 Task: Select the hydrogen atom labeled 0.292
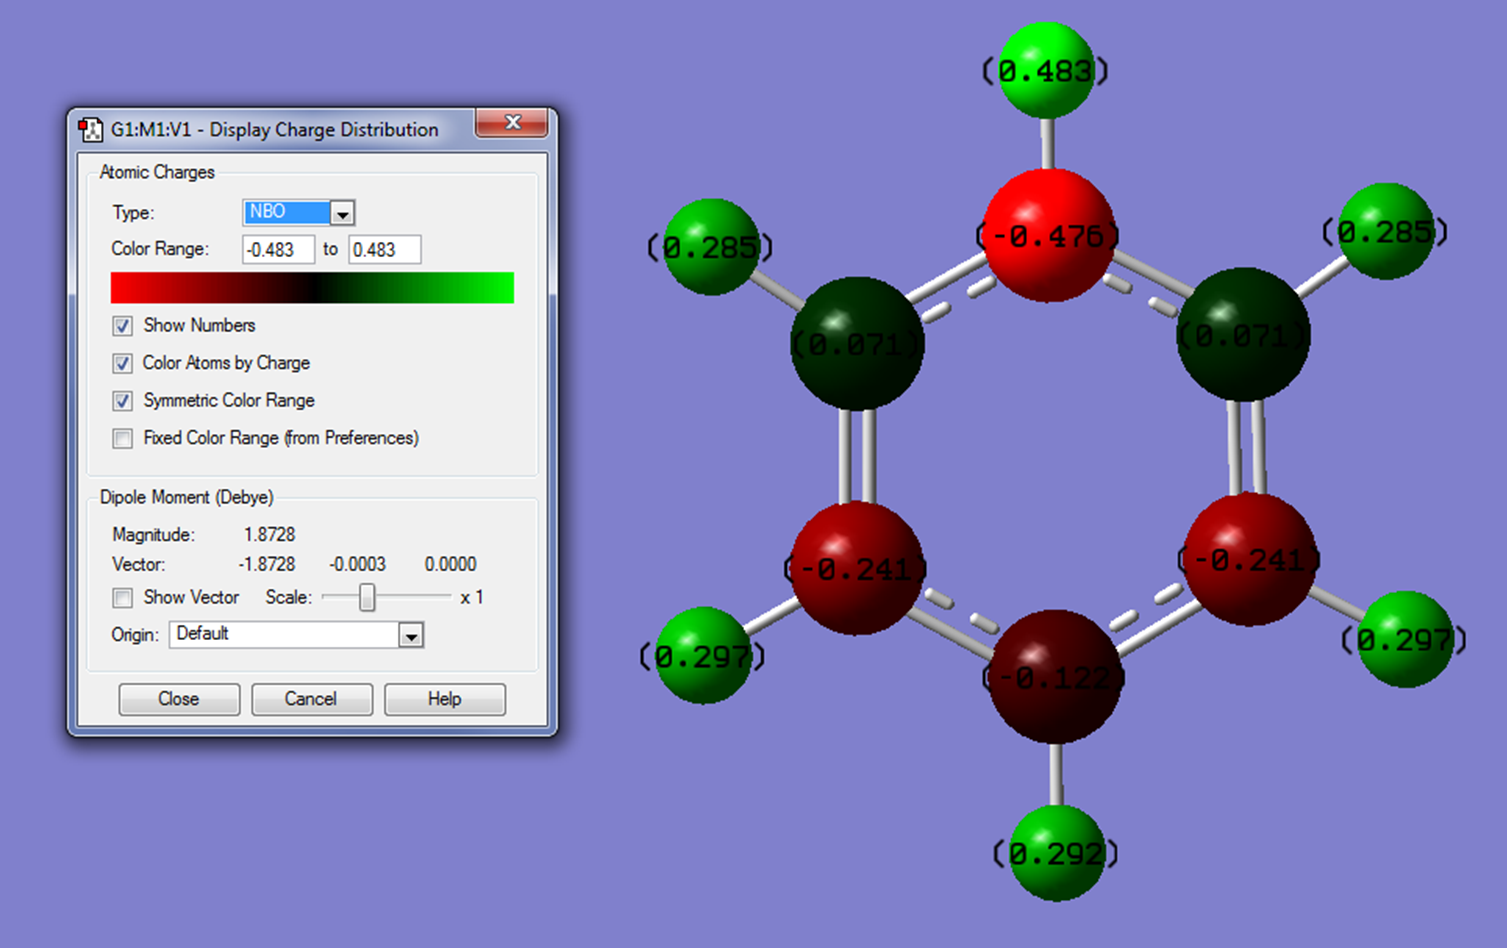click(1056, 853)
